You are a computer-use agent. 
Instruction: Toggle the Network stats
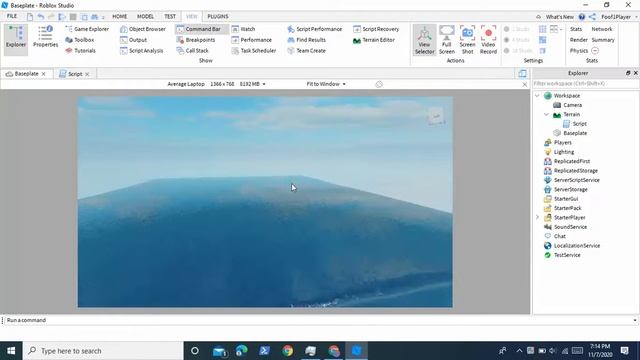602,29
